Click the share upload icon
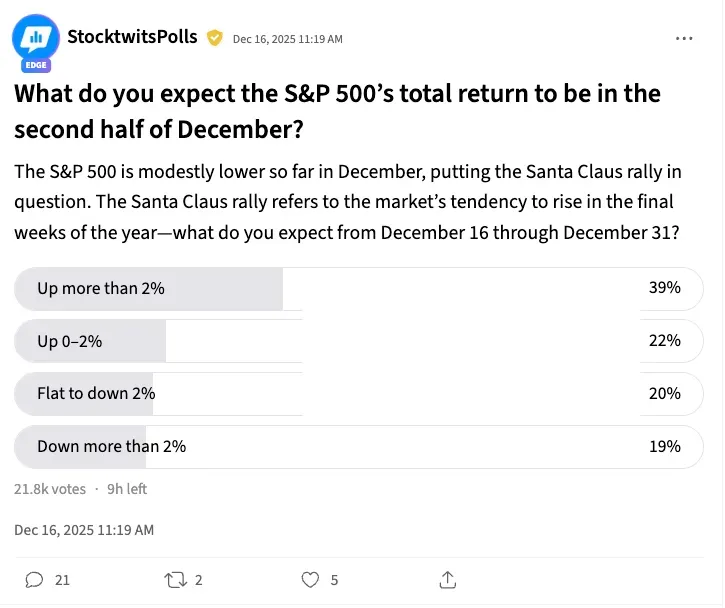The height and width of the screenshot is (608, 725). (x=448, y=579)
